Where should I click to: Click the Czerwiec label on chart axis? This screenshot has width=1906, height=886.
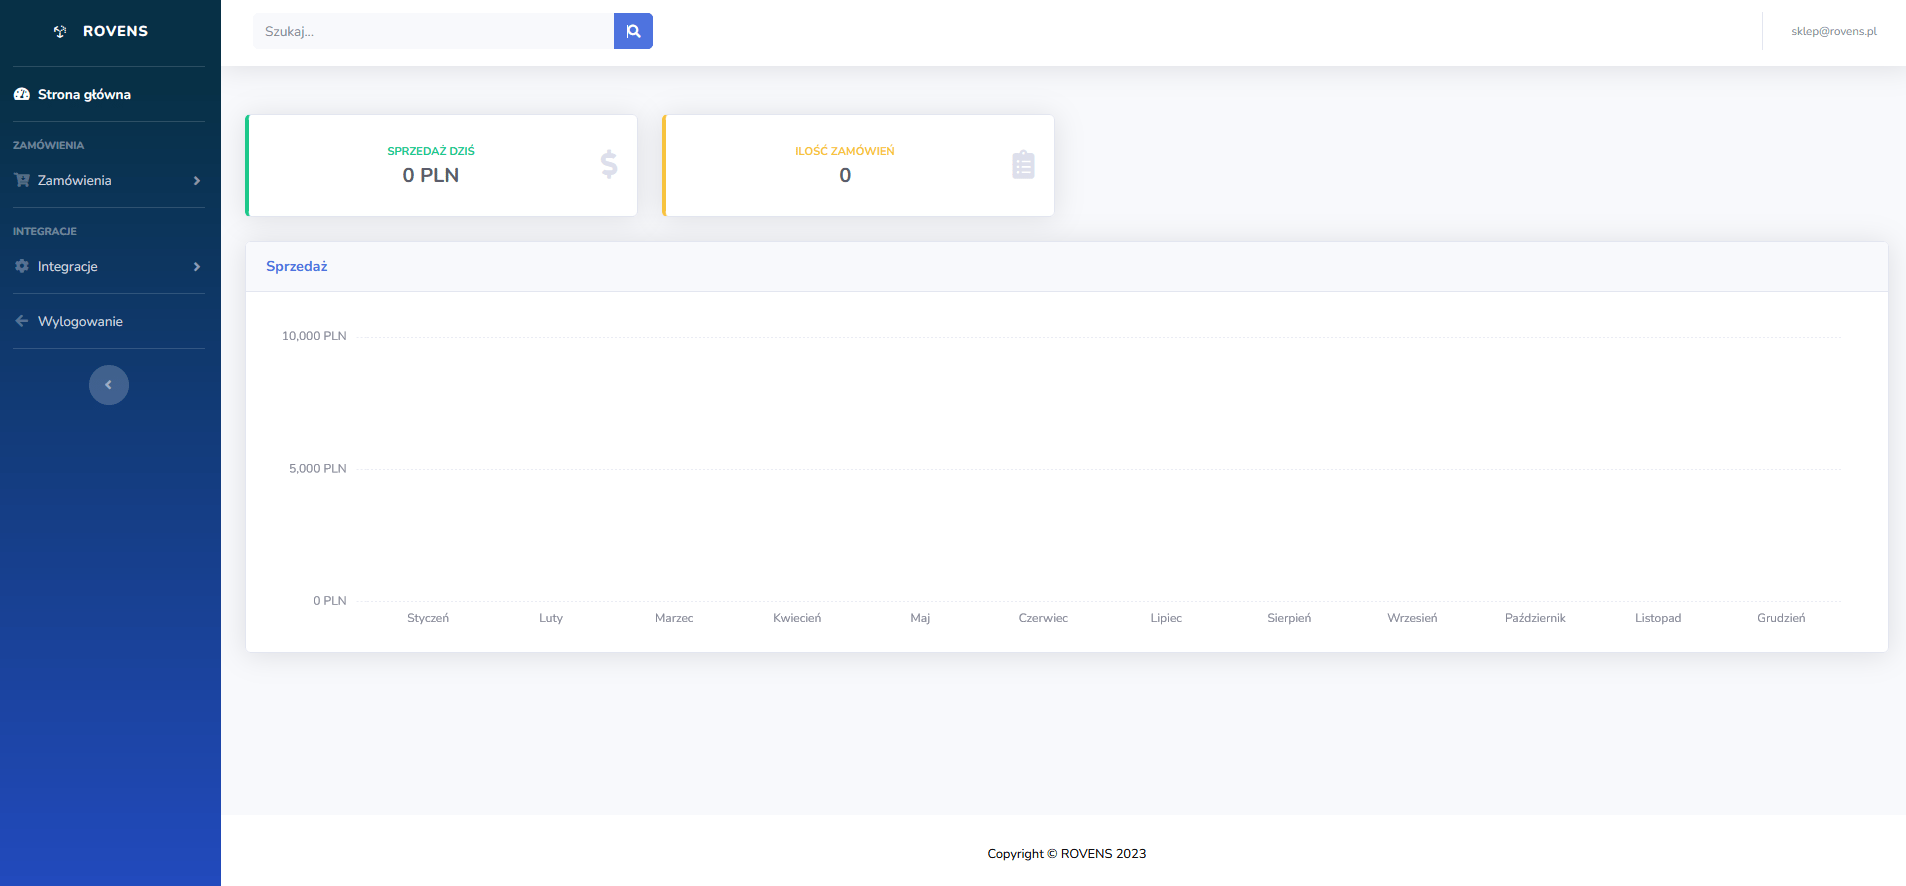[1043, 618]
